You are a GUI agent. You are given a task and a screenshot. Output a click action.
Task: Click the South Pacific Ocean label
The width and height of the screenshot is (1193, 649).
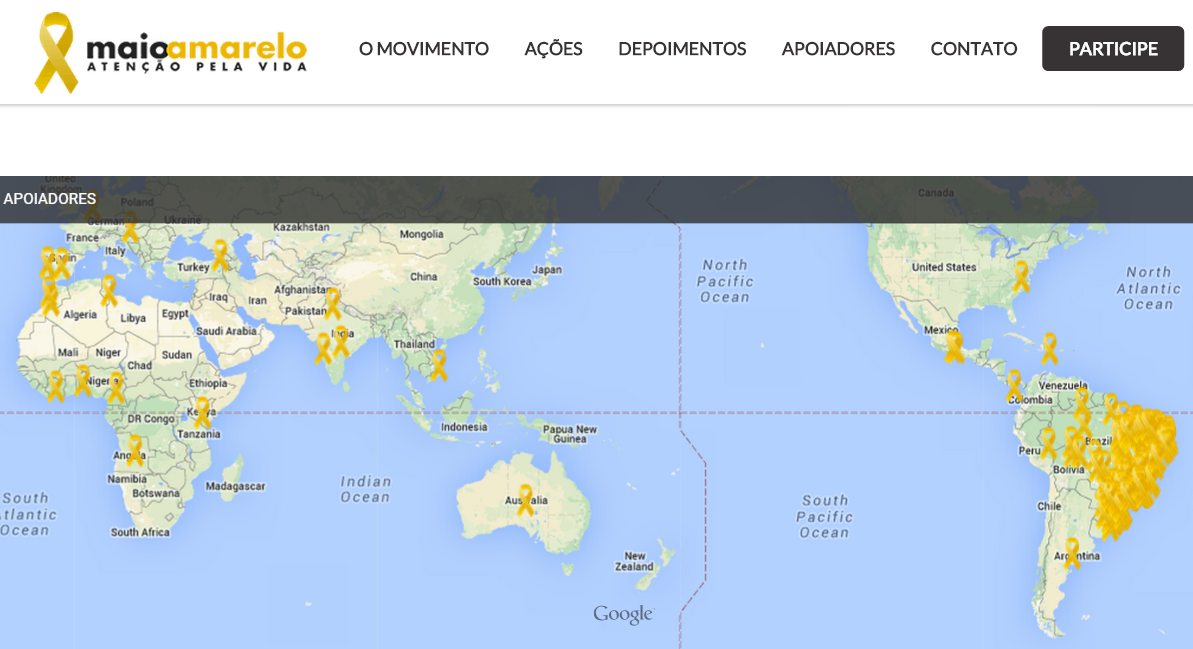click(825, 517)
